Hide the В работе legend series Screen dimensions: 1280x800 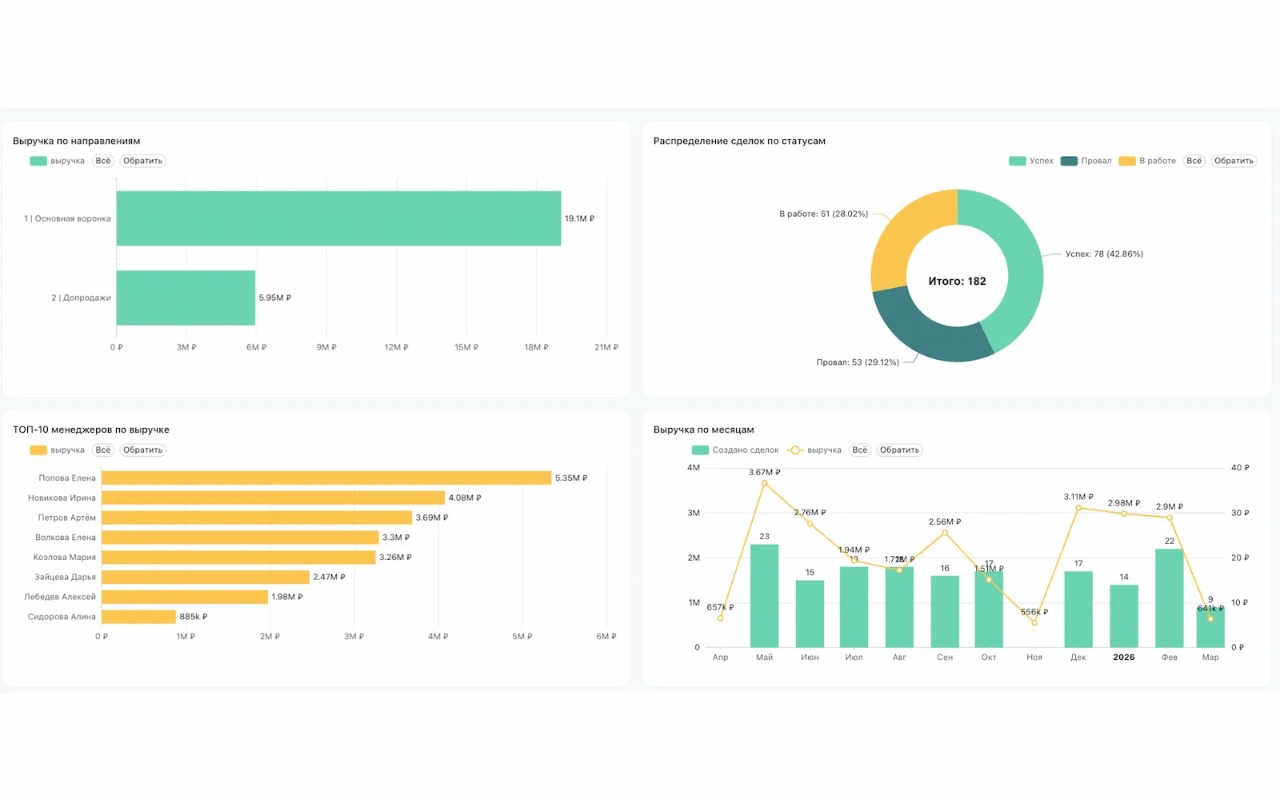click(x=1147, y=161)
